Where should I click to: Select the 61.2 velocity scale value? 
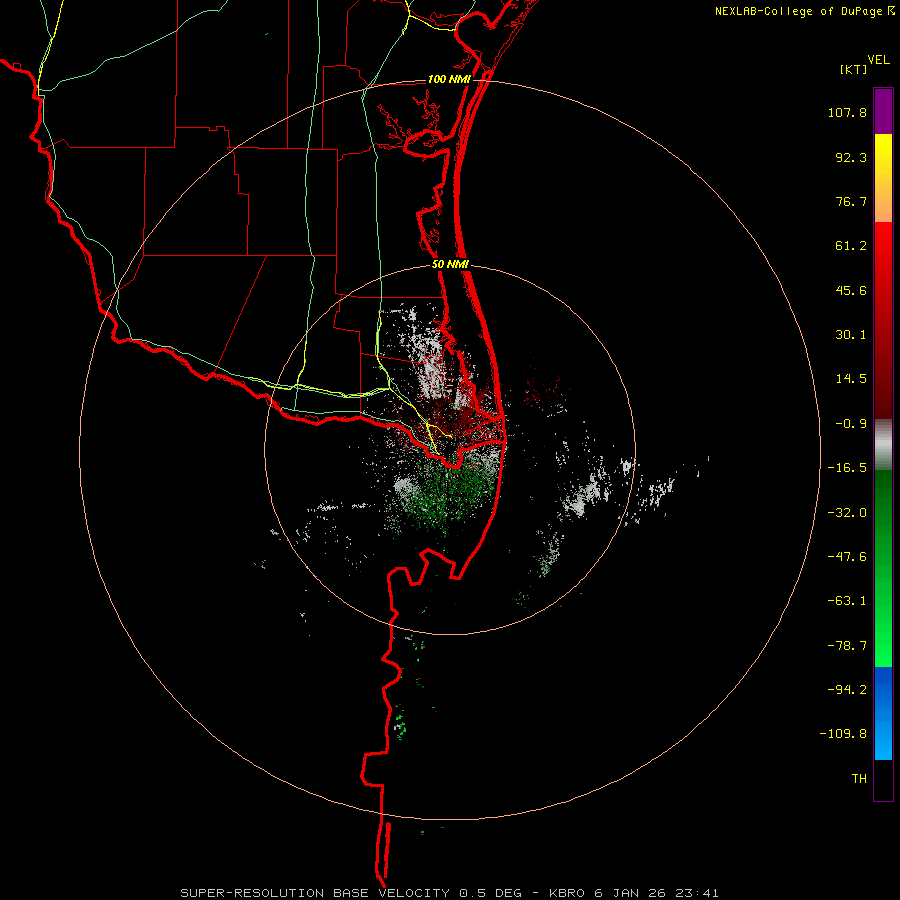pyautogui.click(x=851, y=246)
